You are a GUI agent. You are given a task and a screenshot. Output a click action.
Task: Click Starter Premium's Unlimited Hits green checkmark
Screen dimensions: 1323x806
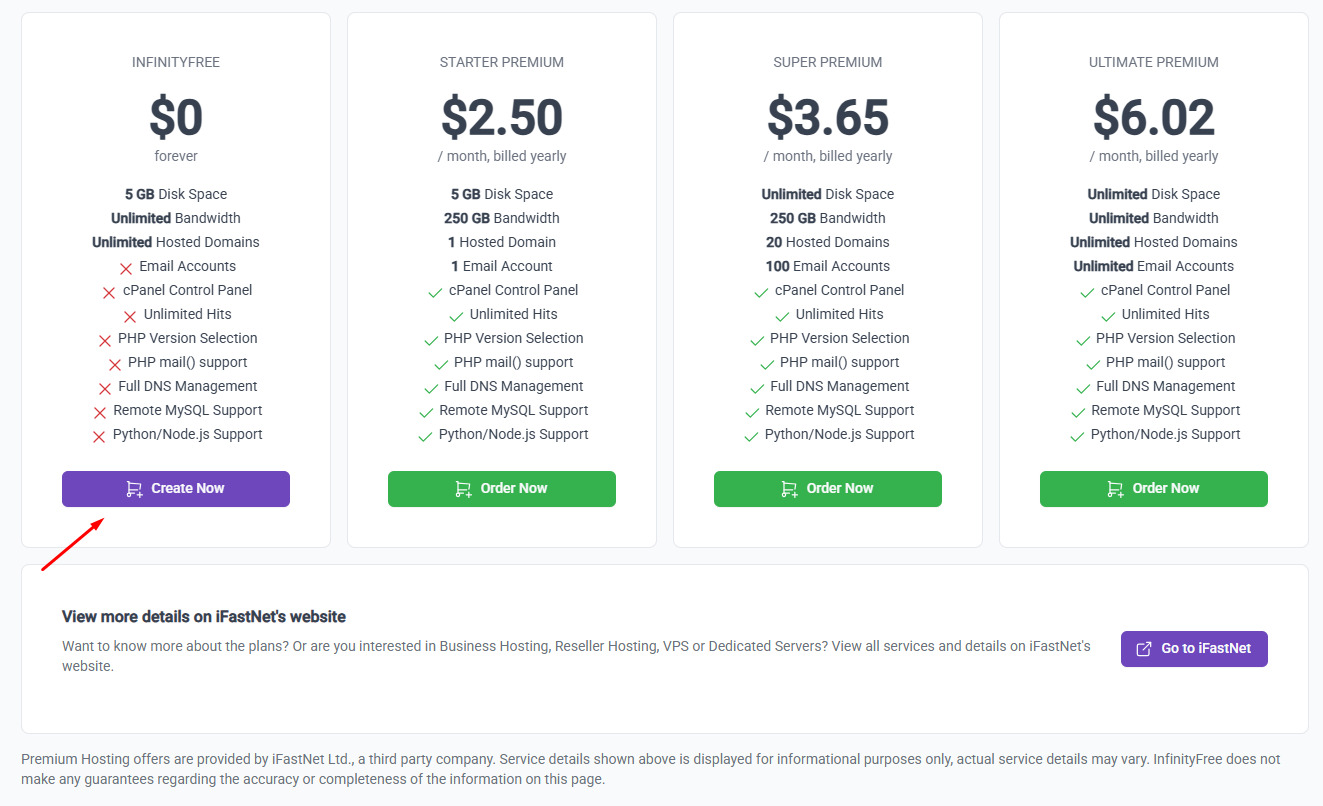(456, 316)
